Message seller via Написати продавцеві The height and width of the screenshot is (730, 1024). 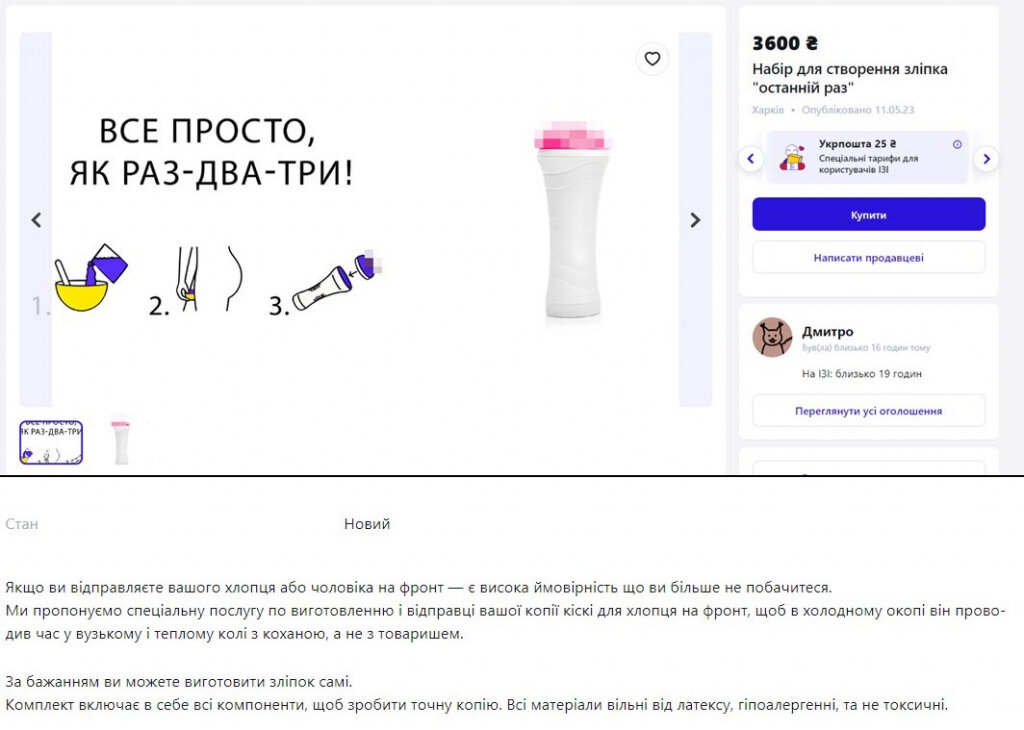pyautogui.click(x=869, y=258)
